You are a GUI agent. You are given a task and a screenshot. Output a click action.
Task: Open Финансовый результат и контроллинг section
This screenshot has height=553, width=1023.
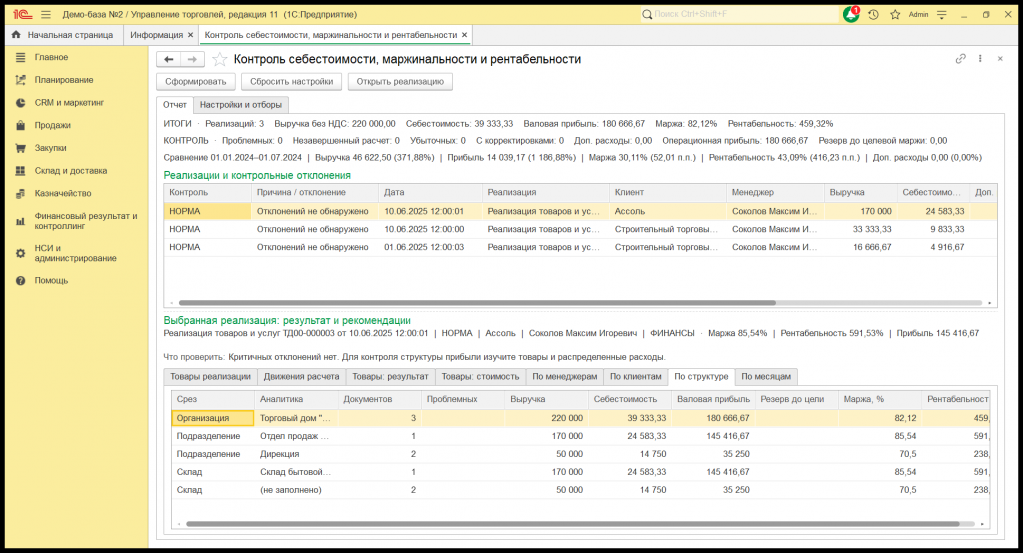(x=85, y=221)
